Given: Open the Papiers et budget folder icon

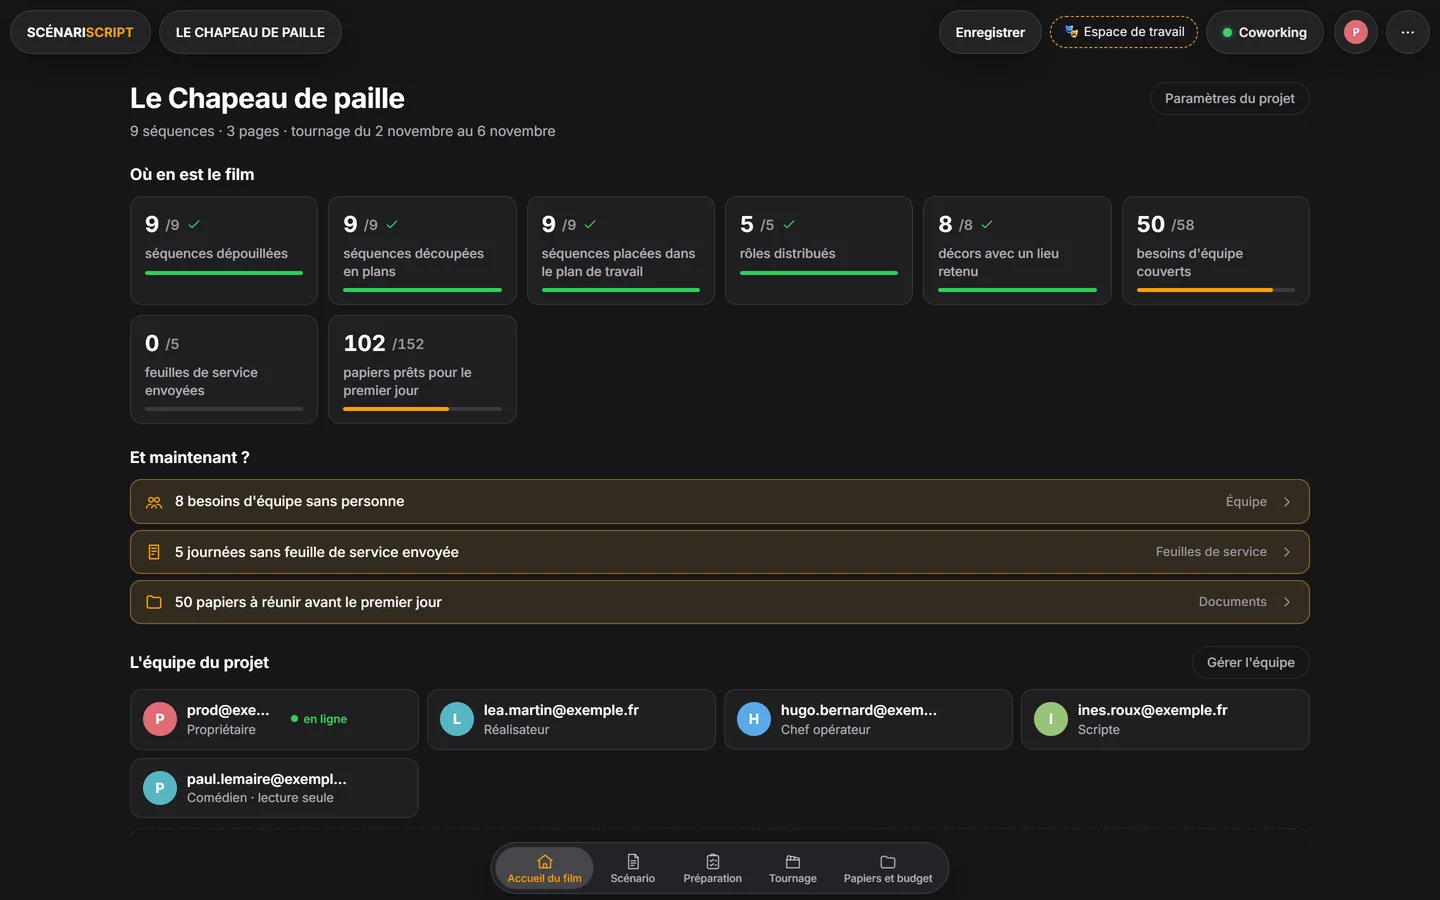Looking at the screenshot, I should tap(888, 862).
